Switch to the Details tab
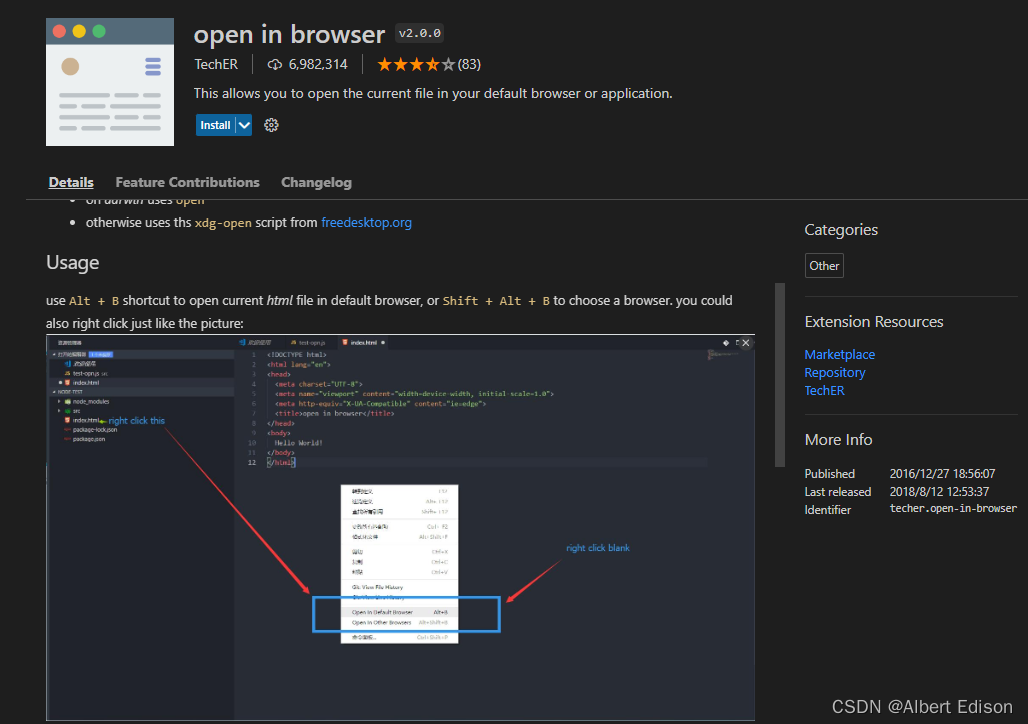Viewport: 1028px width, 724px height. click(71, 182)
